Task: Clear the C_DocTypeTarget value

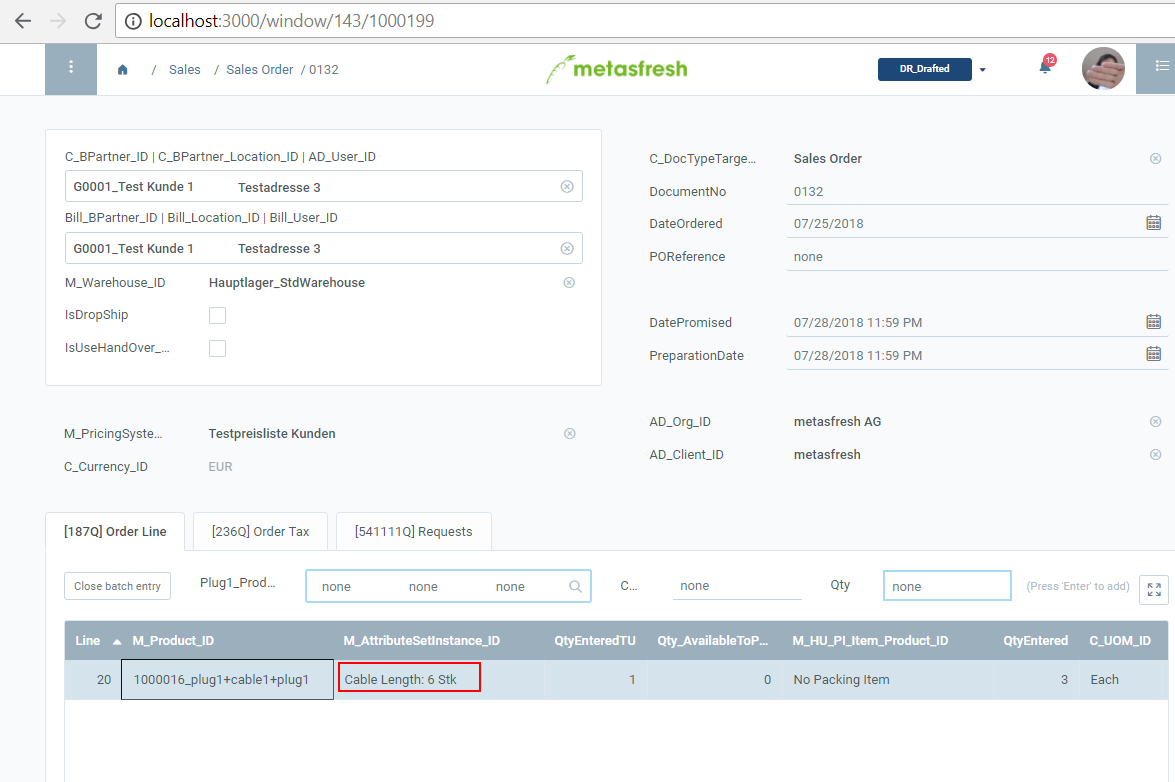Action: pos(1156,159)
